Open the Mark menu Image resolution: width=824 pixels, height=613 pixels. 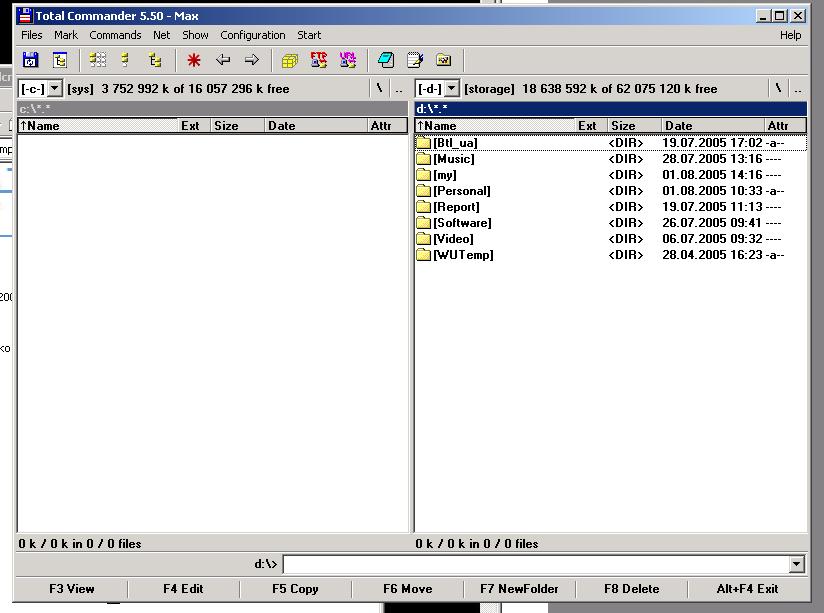66,35
